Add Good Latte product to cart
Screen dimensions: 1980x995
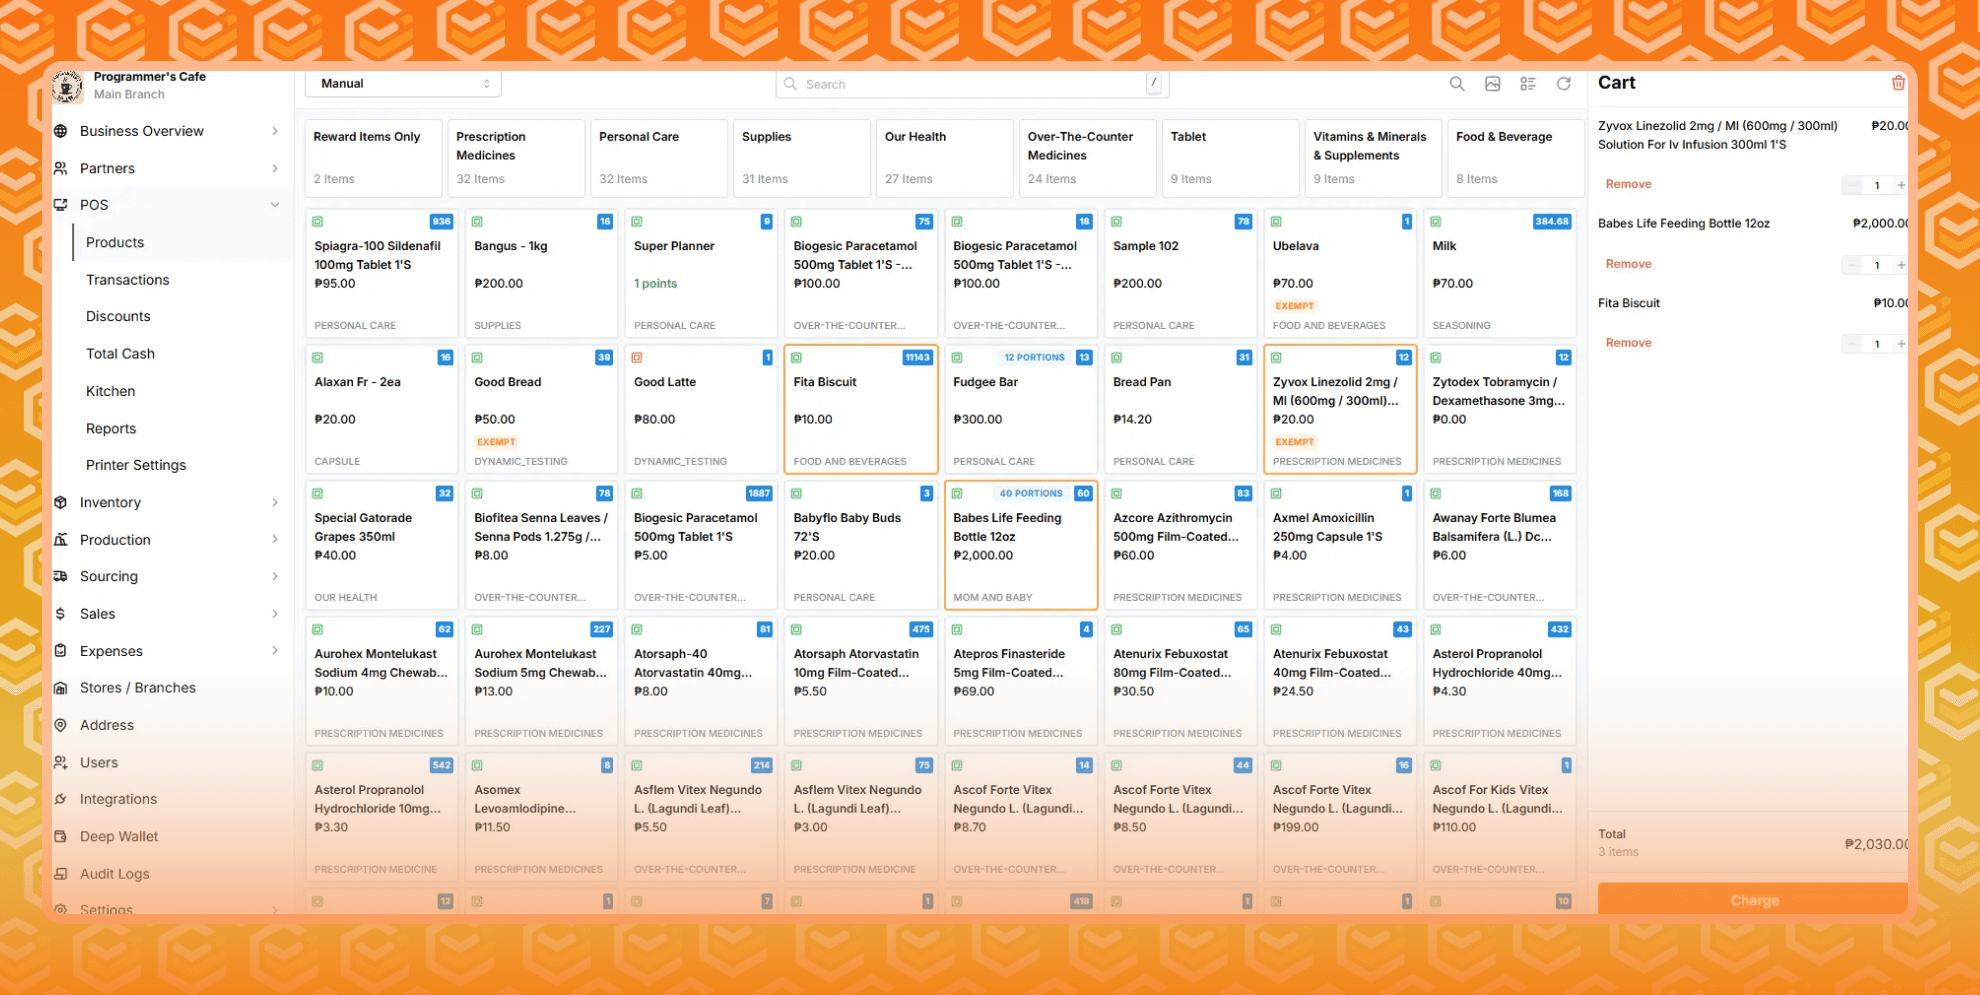coord(700,409)
